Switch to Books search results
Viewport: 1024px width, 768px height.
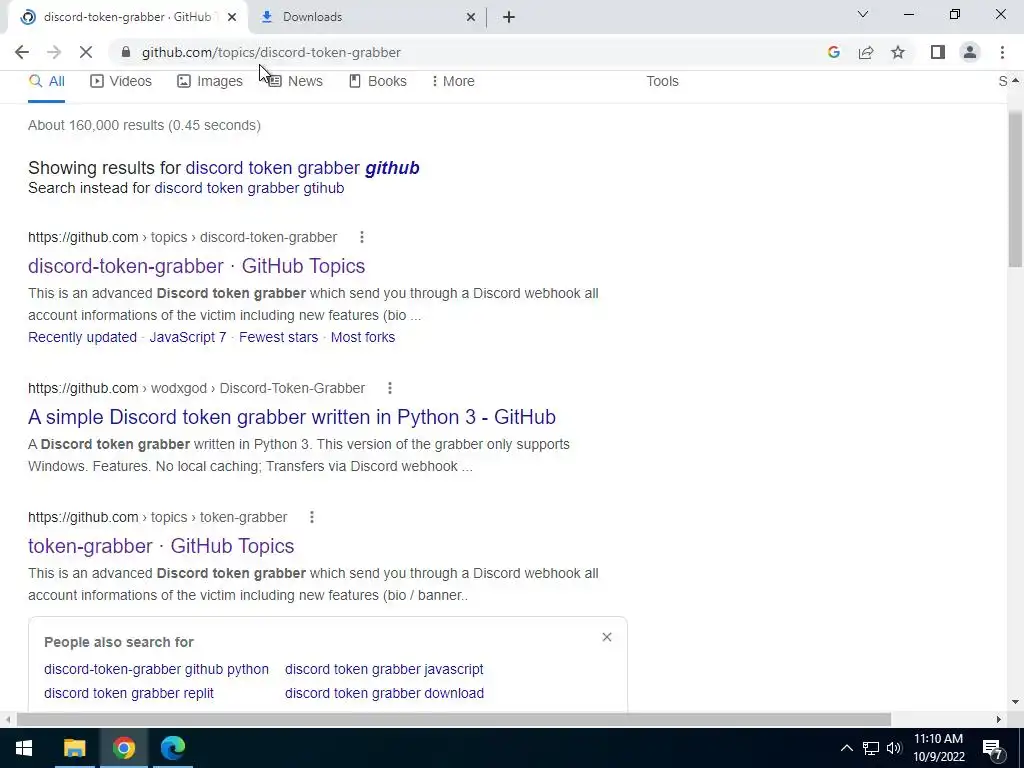[377, 81]
